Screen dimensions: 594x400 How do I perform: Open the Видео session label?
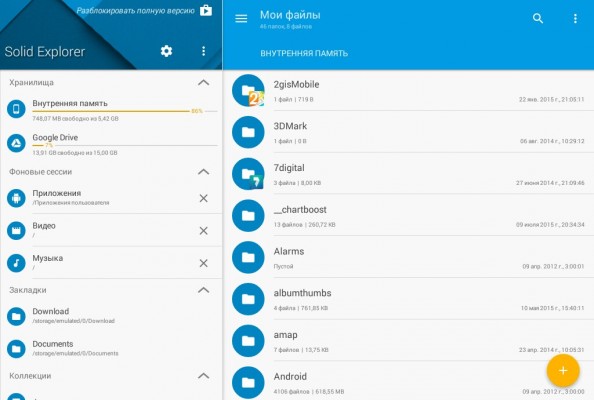click(44, 226)
